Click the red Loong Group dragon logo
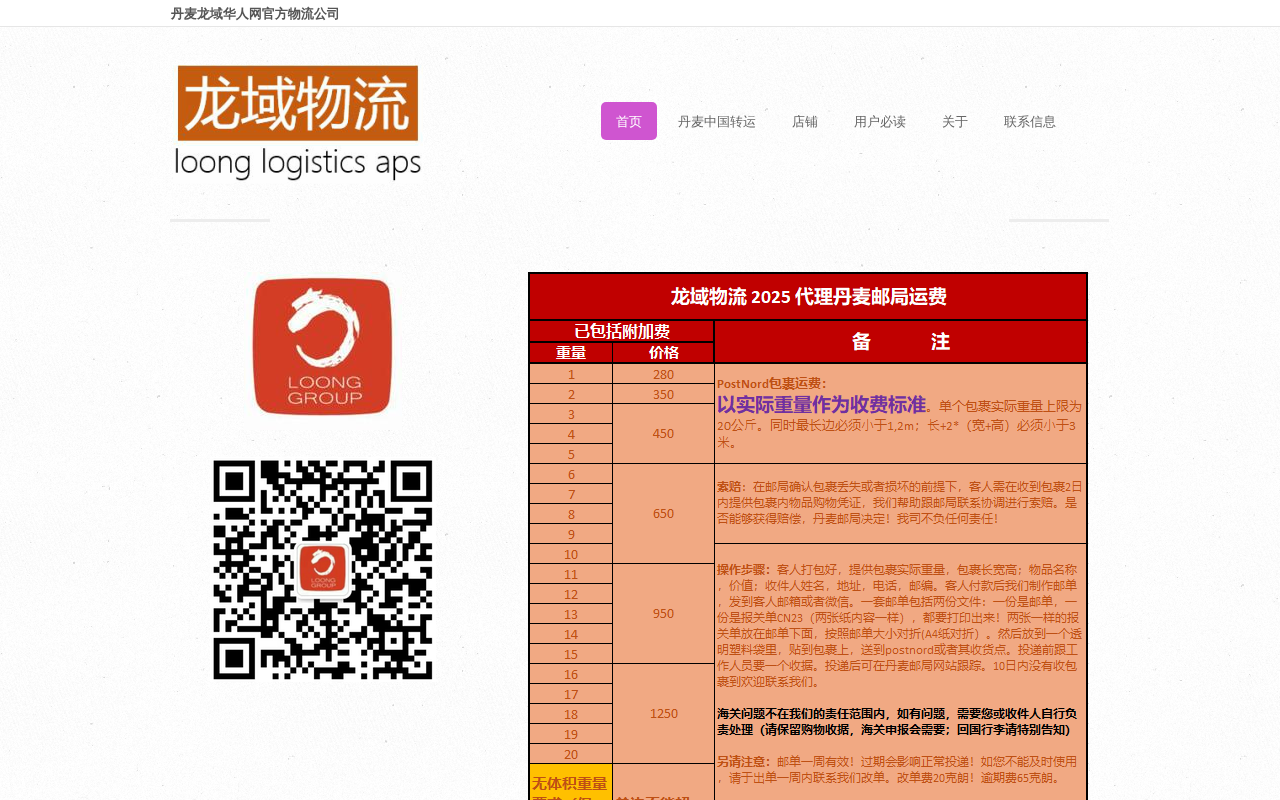This screenshot has width=1280, height=800. [322, 346]
